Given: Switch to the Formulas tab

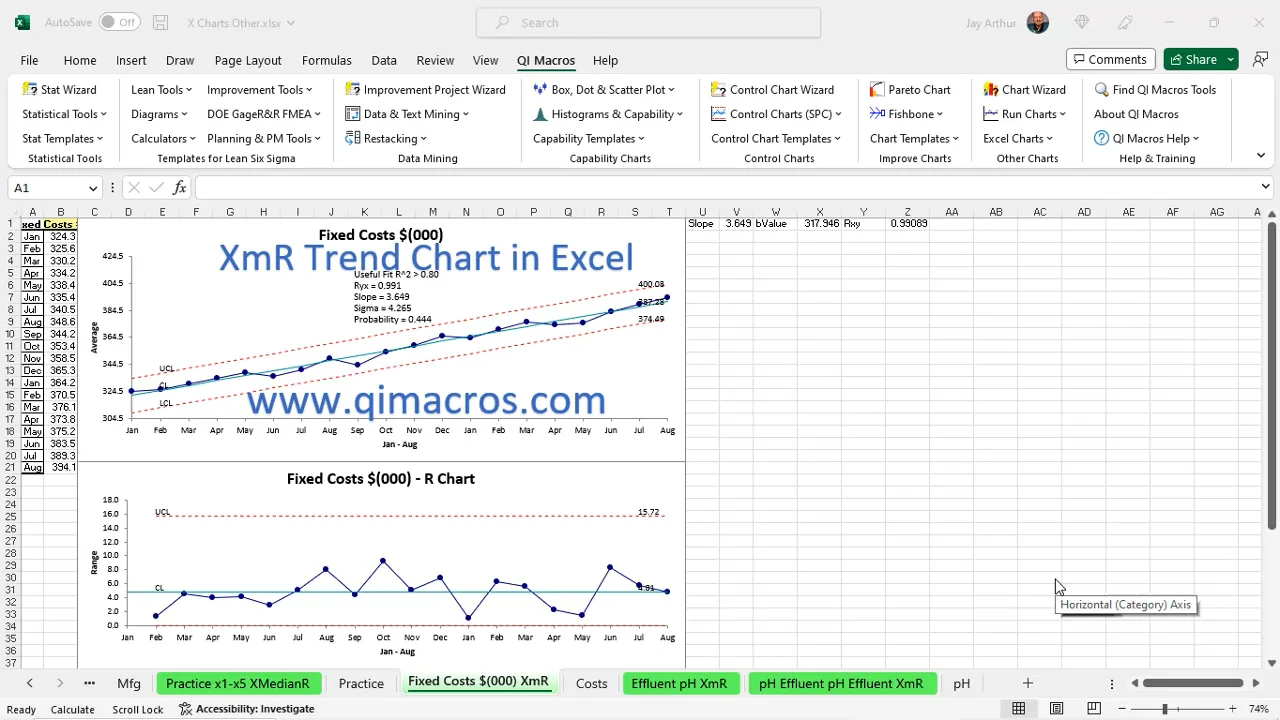Looking at the screenshot, I should click(327, 60).
